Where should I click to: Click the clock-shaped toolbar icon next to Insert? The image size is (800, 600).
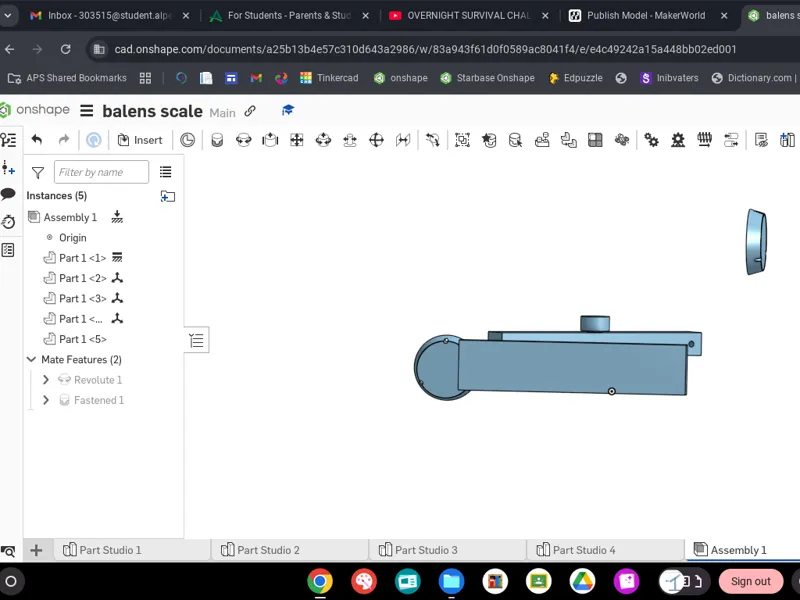coord(187,140)
